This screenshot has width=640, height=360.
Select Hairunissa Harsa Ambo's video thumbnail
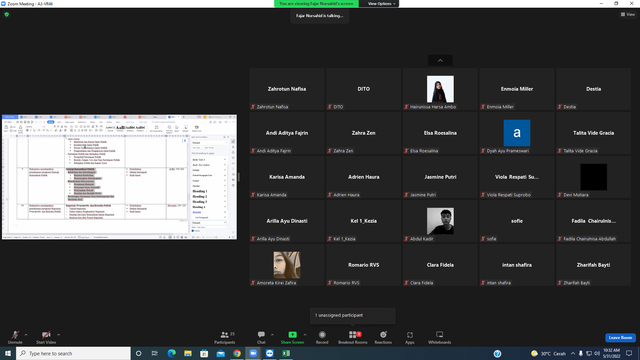point(440,89)
